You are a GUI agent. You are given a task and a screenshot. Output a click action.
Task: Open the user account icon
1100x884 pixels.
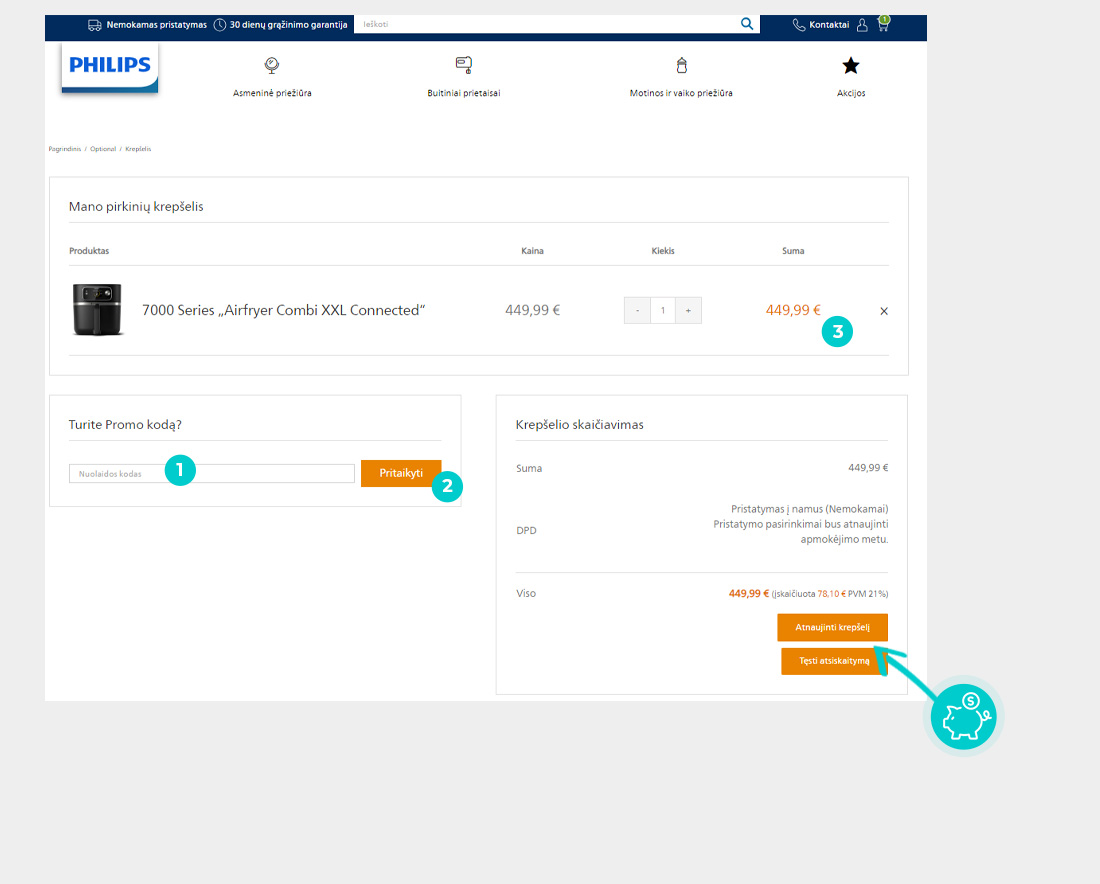click(x=862, y=25)
